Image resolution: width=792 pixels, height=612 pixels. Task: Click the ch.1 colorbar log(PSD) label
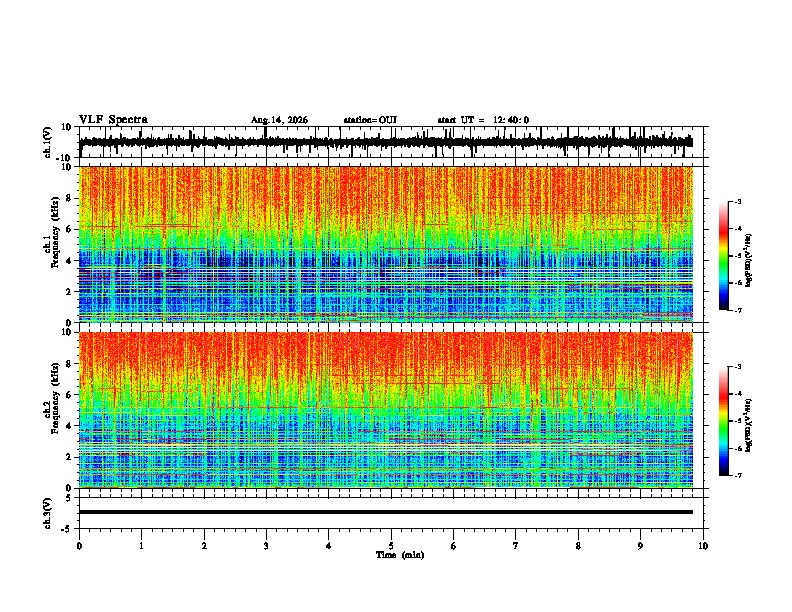[x=748, y=260]
